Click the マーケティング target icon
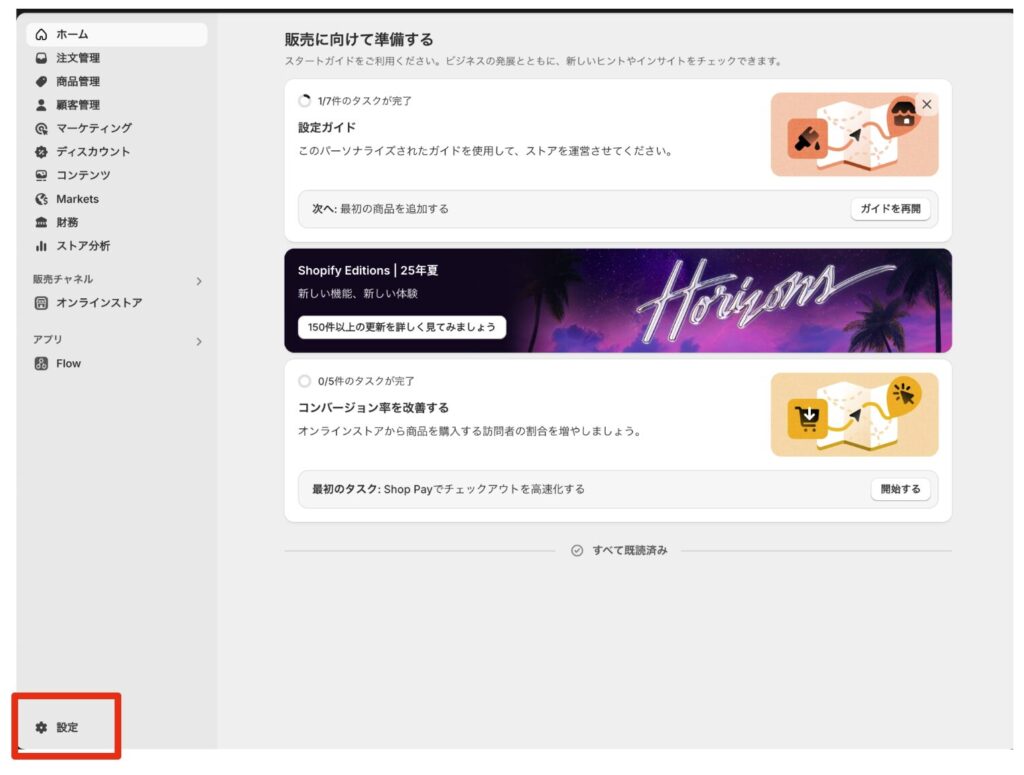Viewport: 1024px width, 775px height. (41, 129)
